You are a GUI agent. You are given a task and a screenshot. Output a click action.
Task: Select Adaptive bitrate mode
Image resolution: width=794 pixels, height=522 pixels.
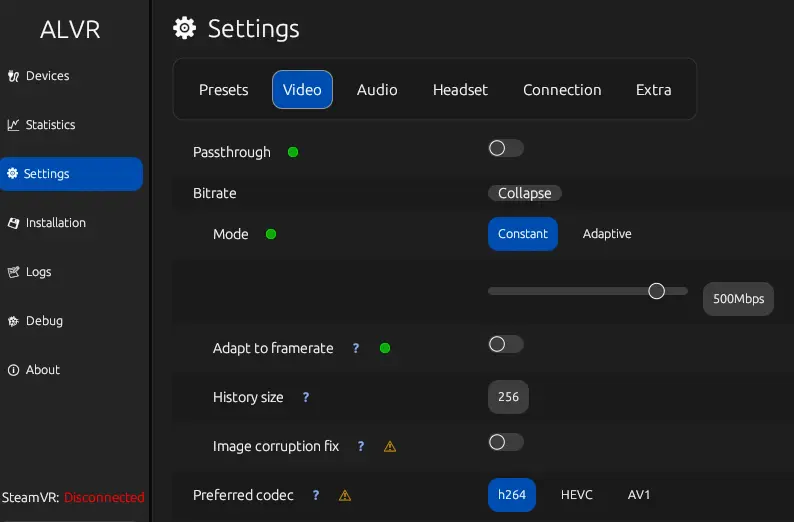tap(607, 234)
